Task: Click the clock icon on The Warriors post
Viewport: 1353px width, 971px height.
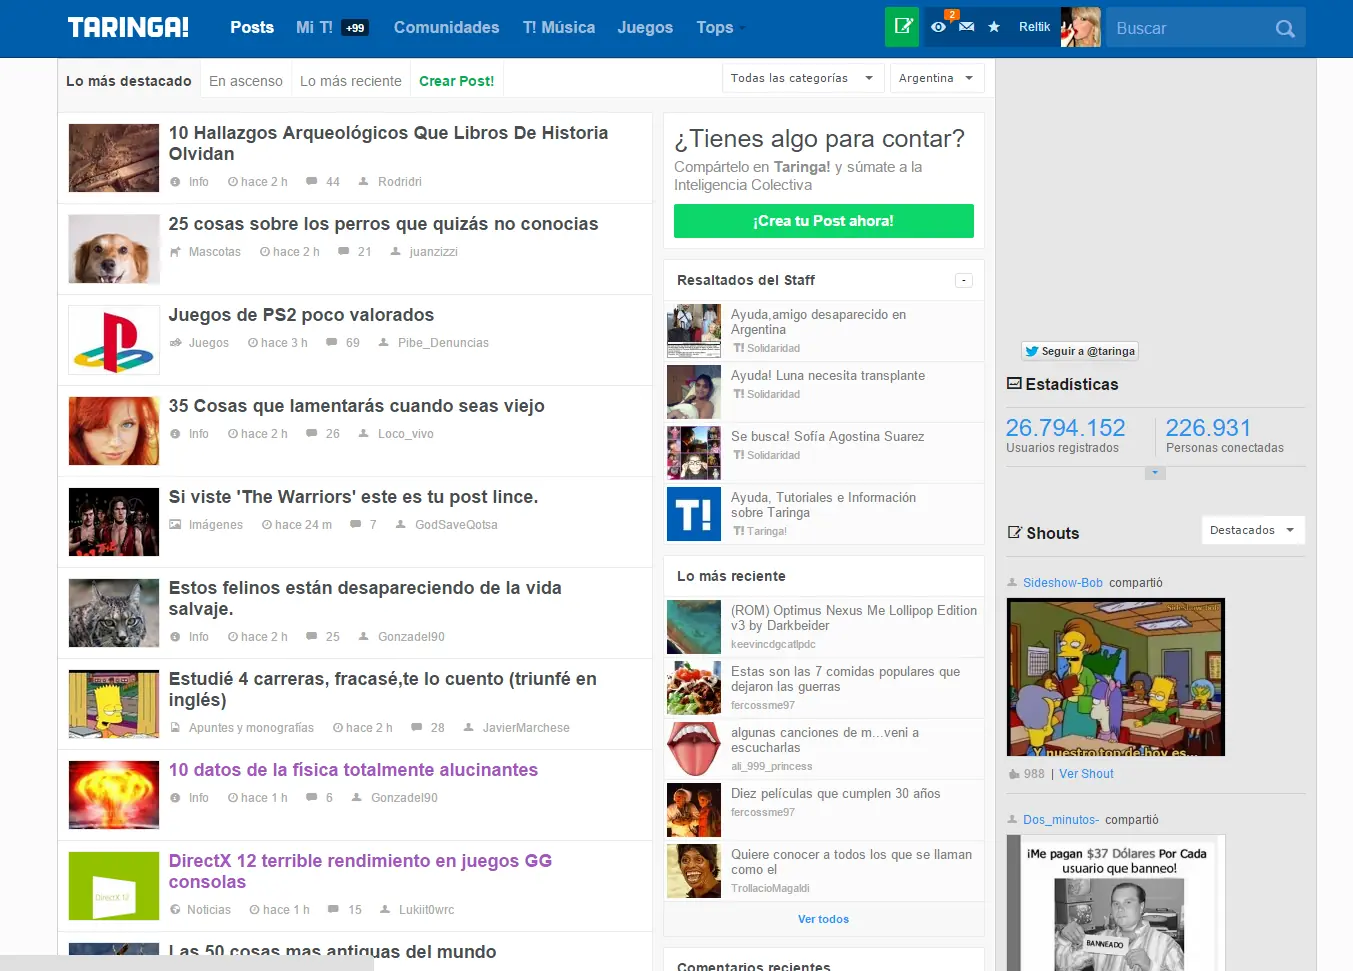Action: 267,525
